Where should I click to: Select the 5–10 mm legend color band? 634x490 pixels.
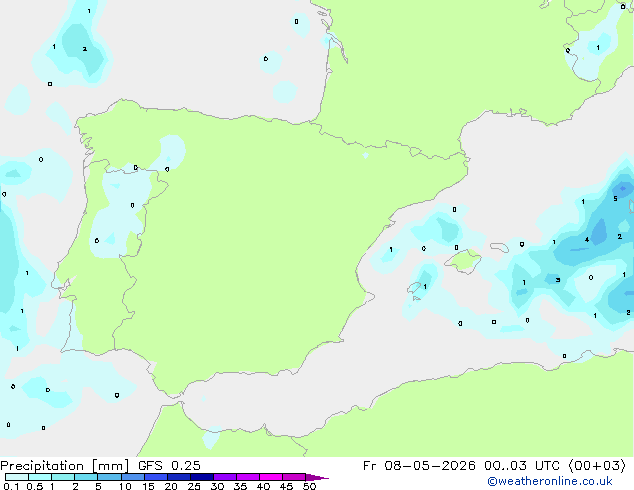point(109,477)
